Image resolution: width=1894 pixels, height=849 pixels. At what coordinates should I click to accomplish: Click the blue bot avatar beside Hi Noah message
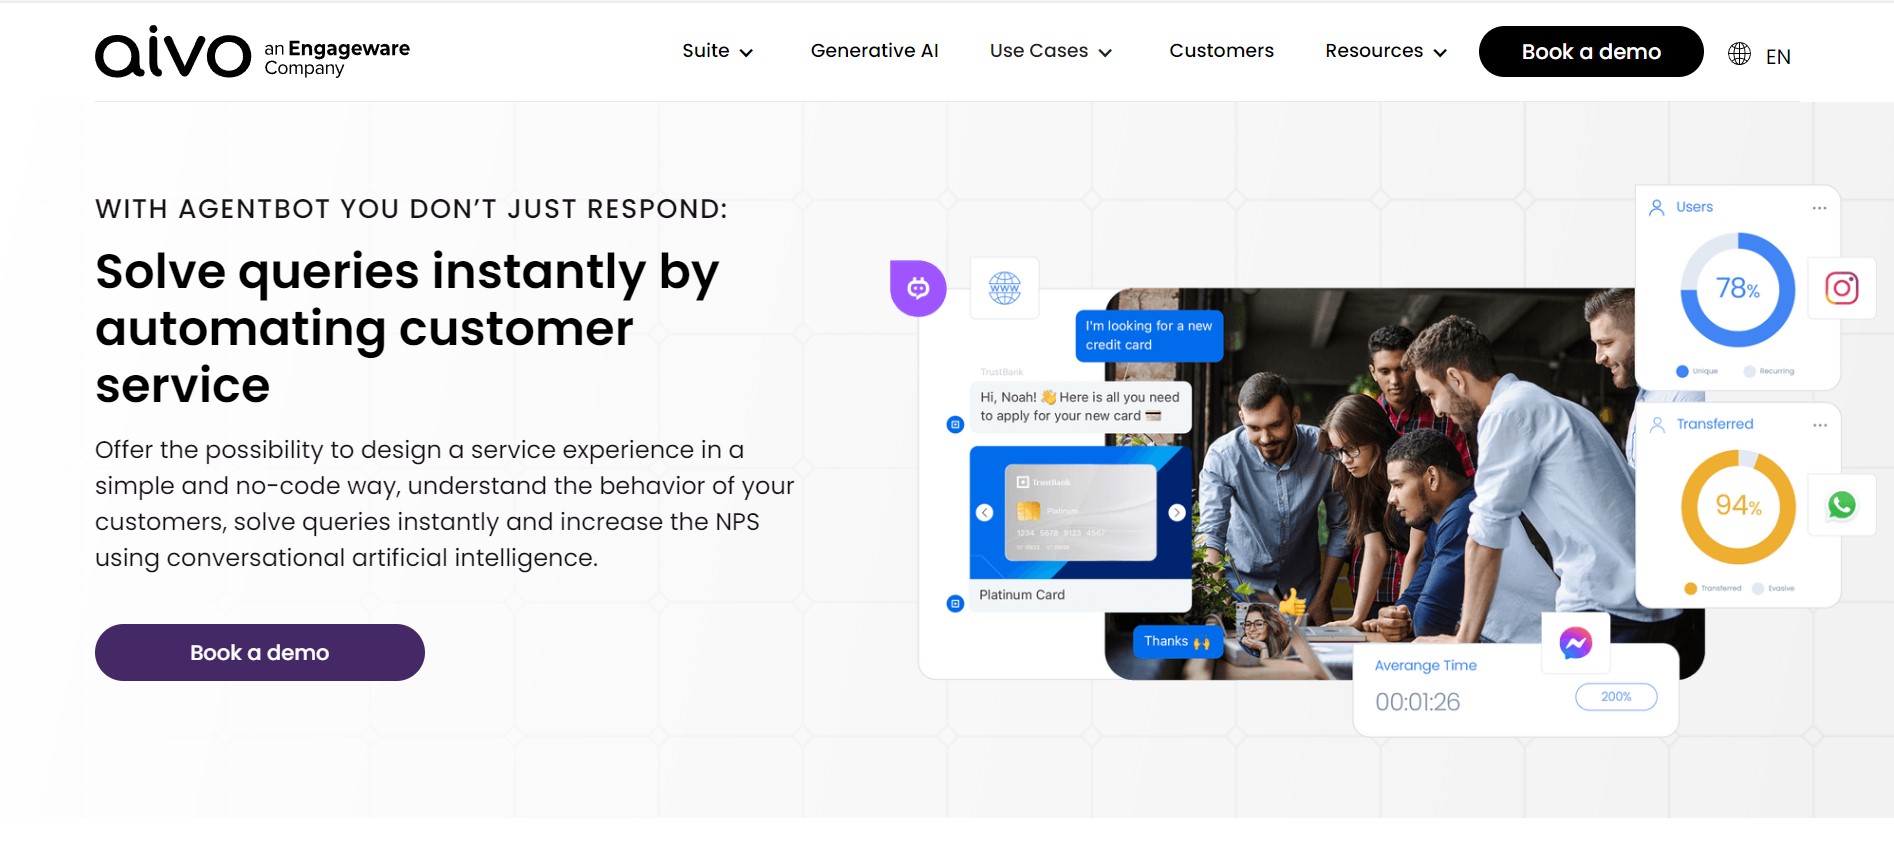coord(955,424)
